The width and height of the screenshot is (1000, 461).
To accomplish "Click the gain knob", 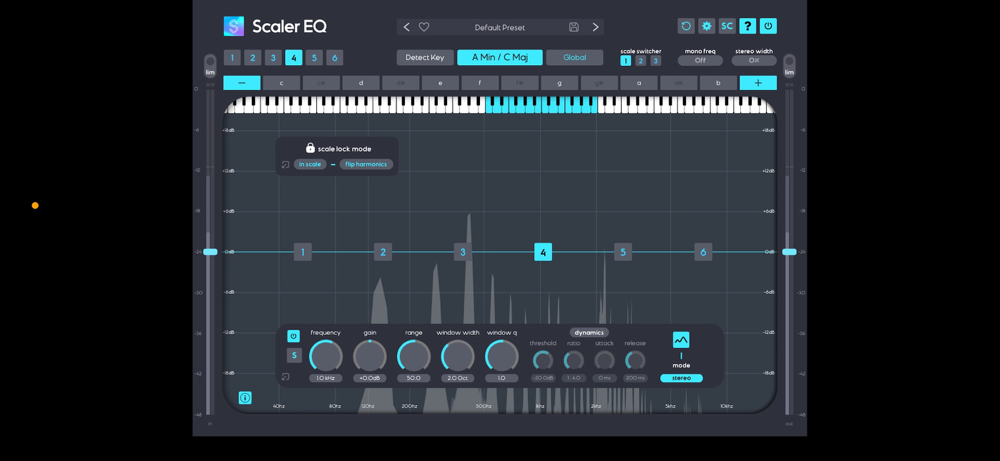I will coord(370,356).
